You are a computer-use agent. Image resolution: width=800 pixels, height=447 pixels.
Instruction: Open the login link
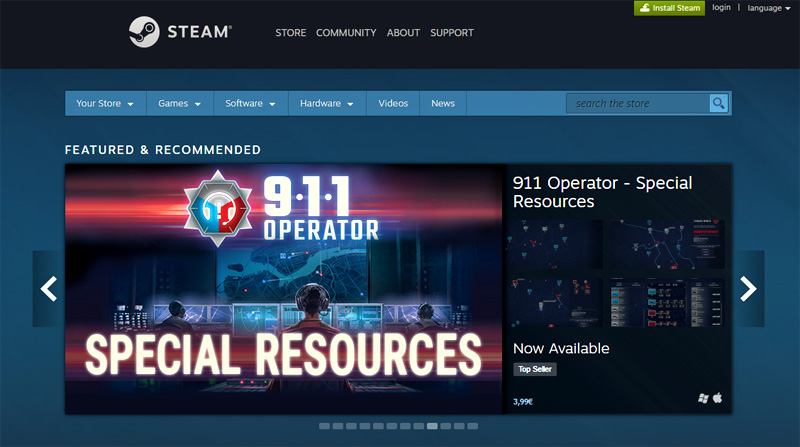point(721,8)
